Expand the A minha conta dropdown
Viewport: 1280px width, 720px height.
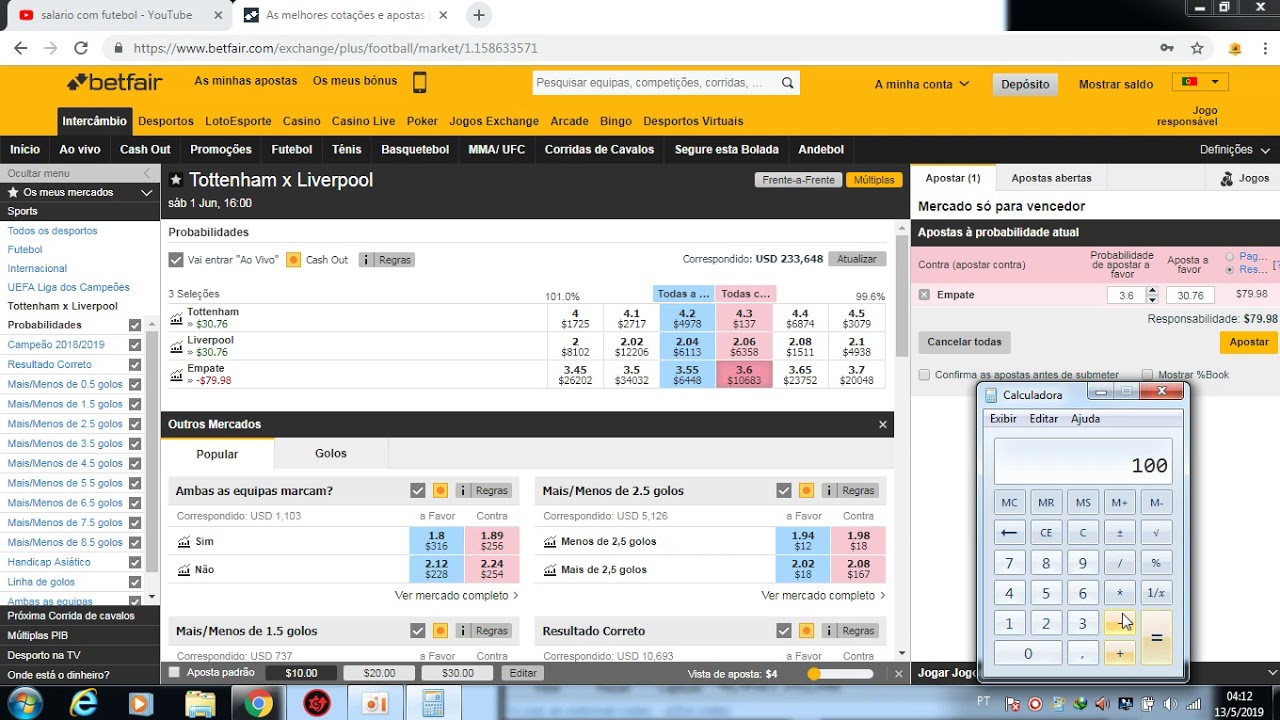(921, 84)
